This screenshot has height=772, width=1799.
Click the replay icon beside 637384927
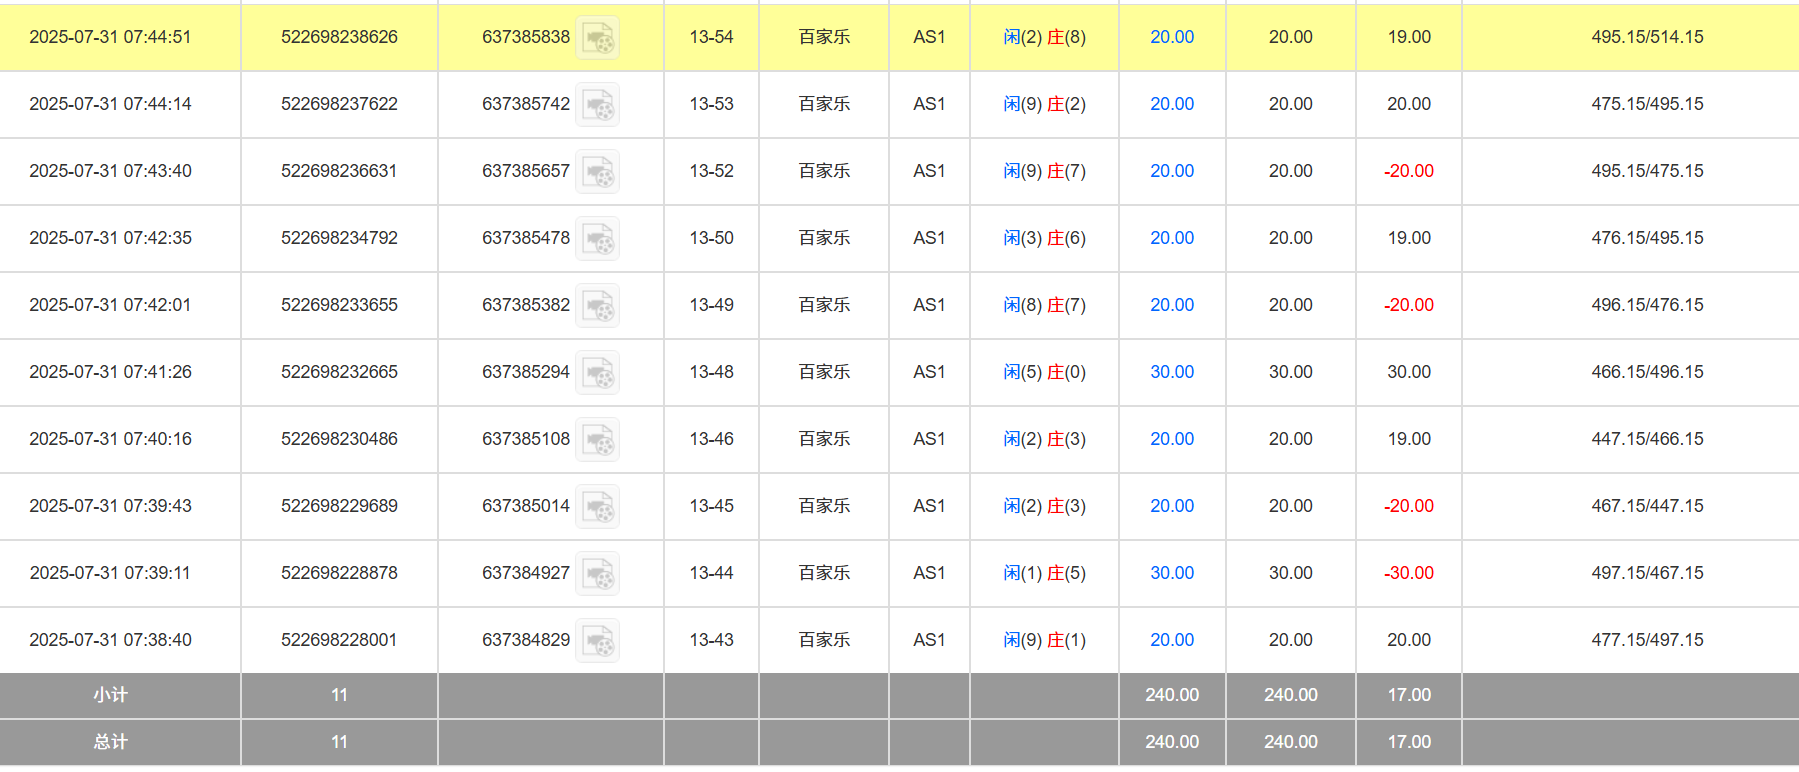pos(598,574)
